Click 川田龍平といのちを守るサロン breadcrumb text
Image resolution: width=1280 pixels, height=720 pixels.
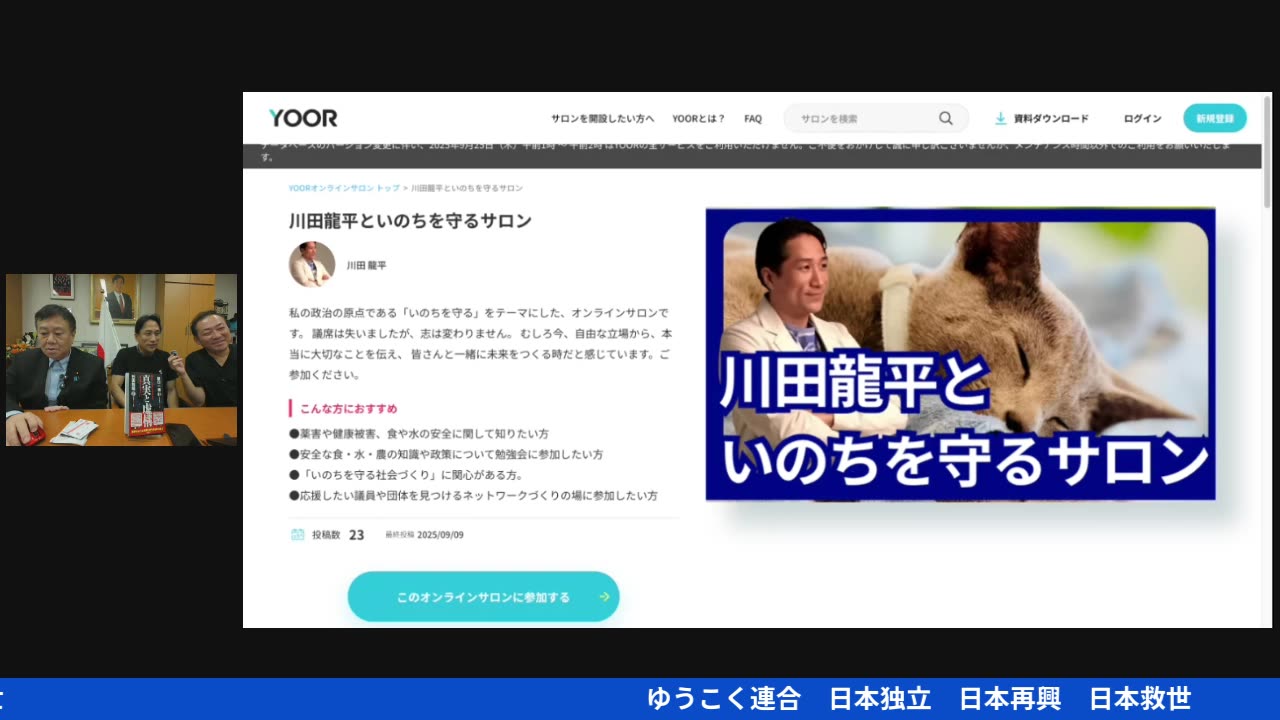click(467, 188)
